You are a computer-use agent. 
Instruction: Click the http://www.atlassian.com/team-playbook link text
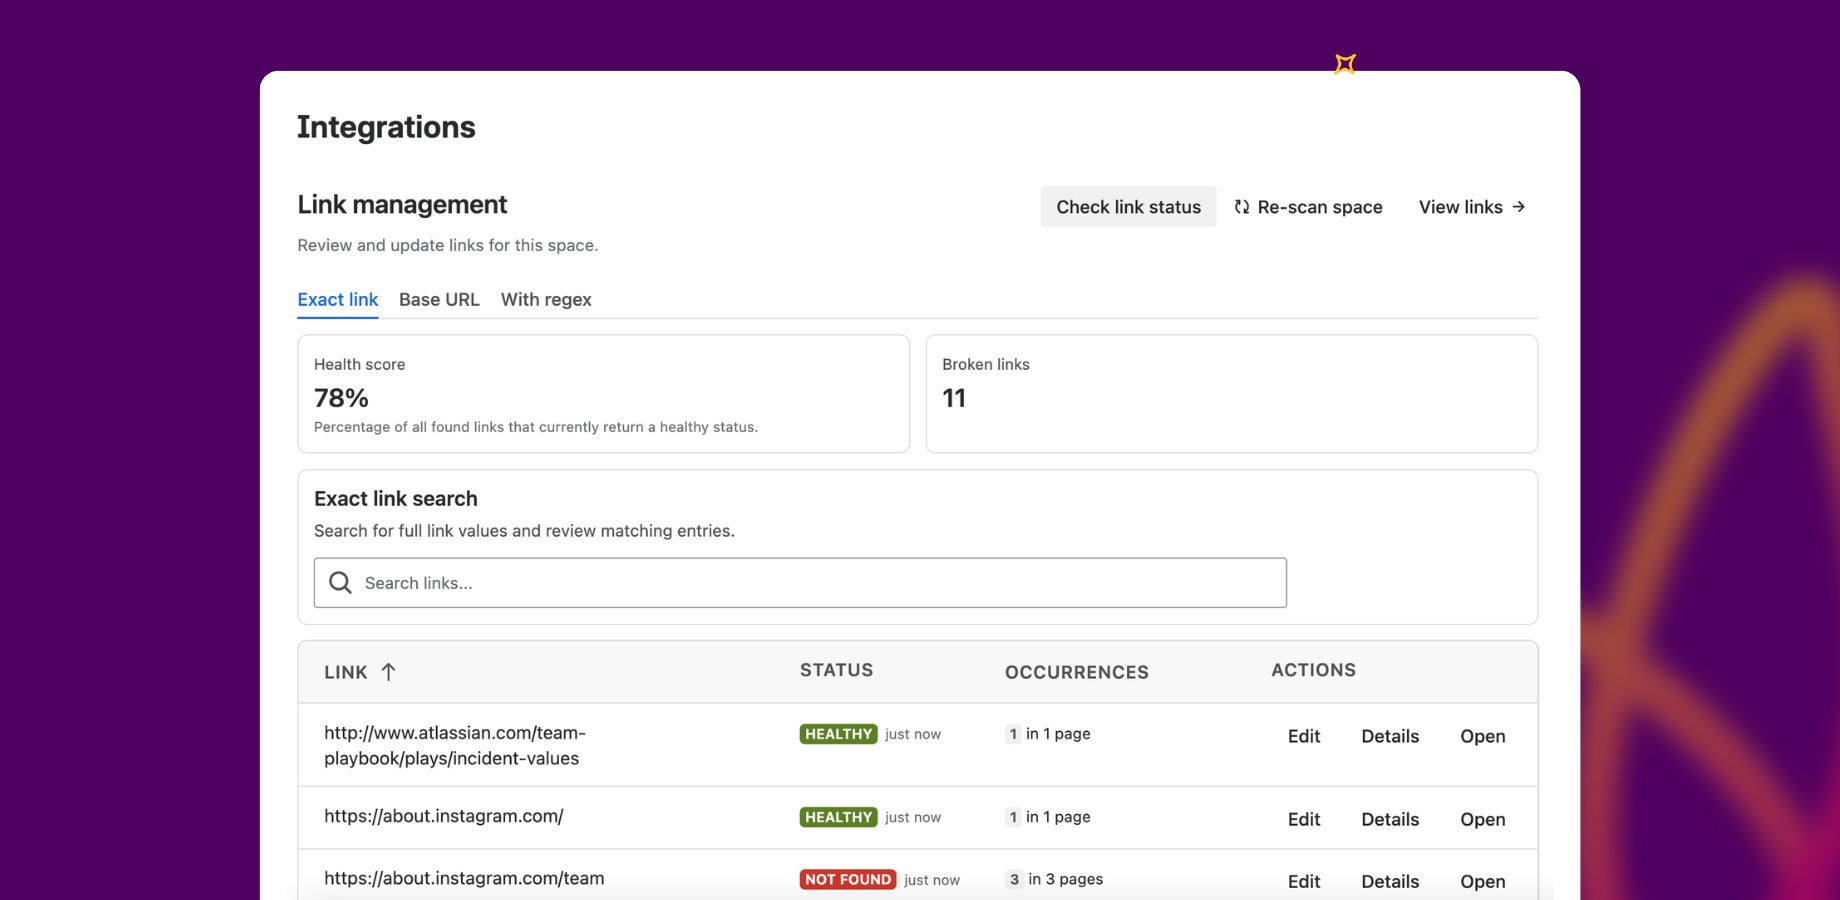[455, 745]
